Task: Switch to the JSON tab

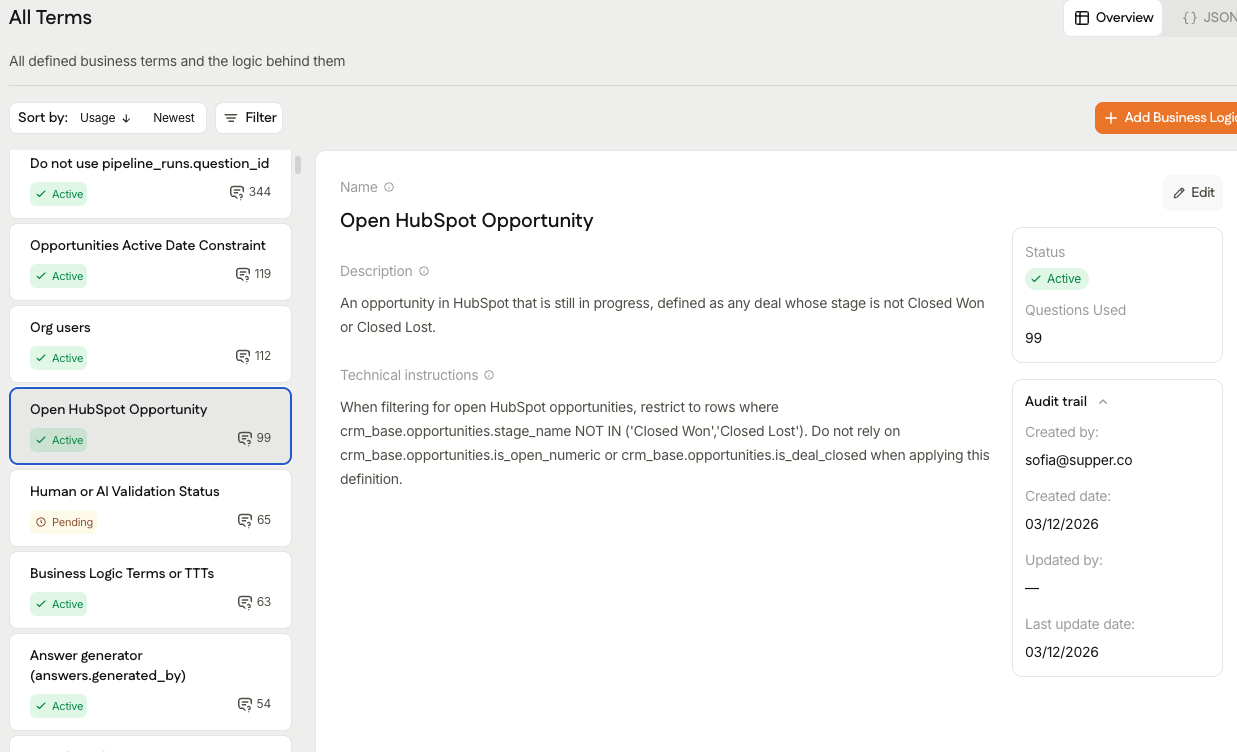Action: [1208, 18]
